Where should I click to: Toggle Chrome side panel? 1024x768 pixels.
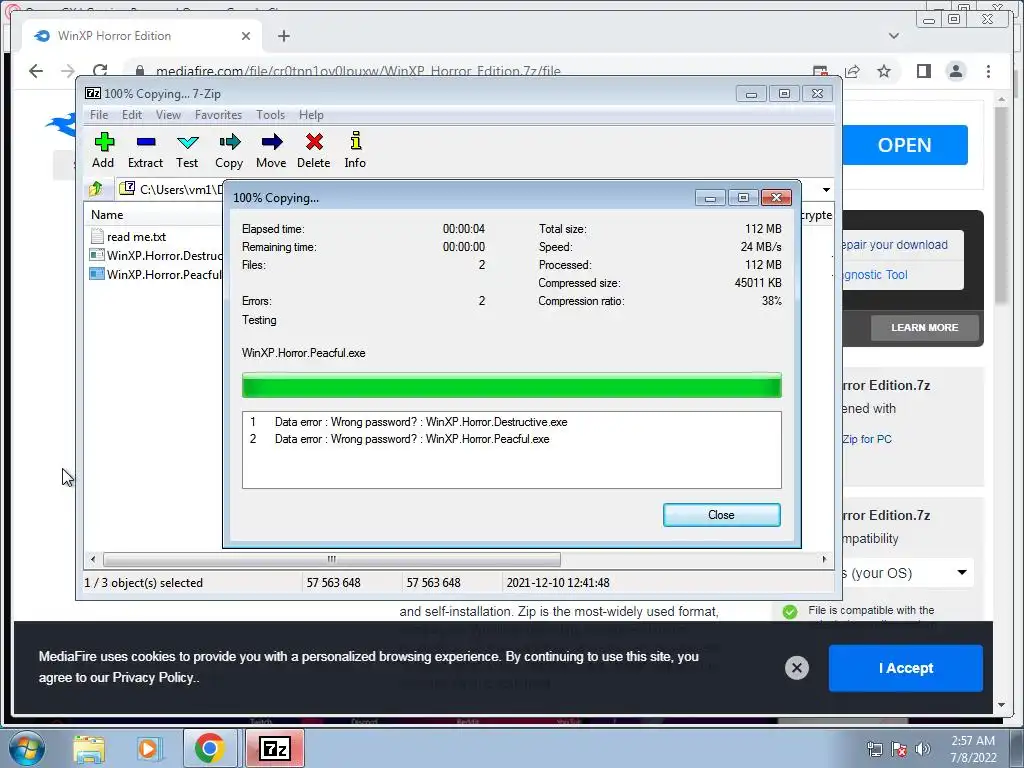(x=923, y=71)
